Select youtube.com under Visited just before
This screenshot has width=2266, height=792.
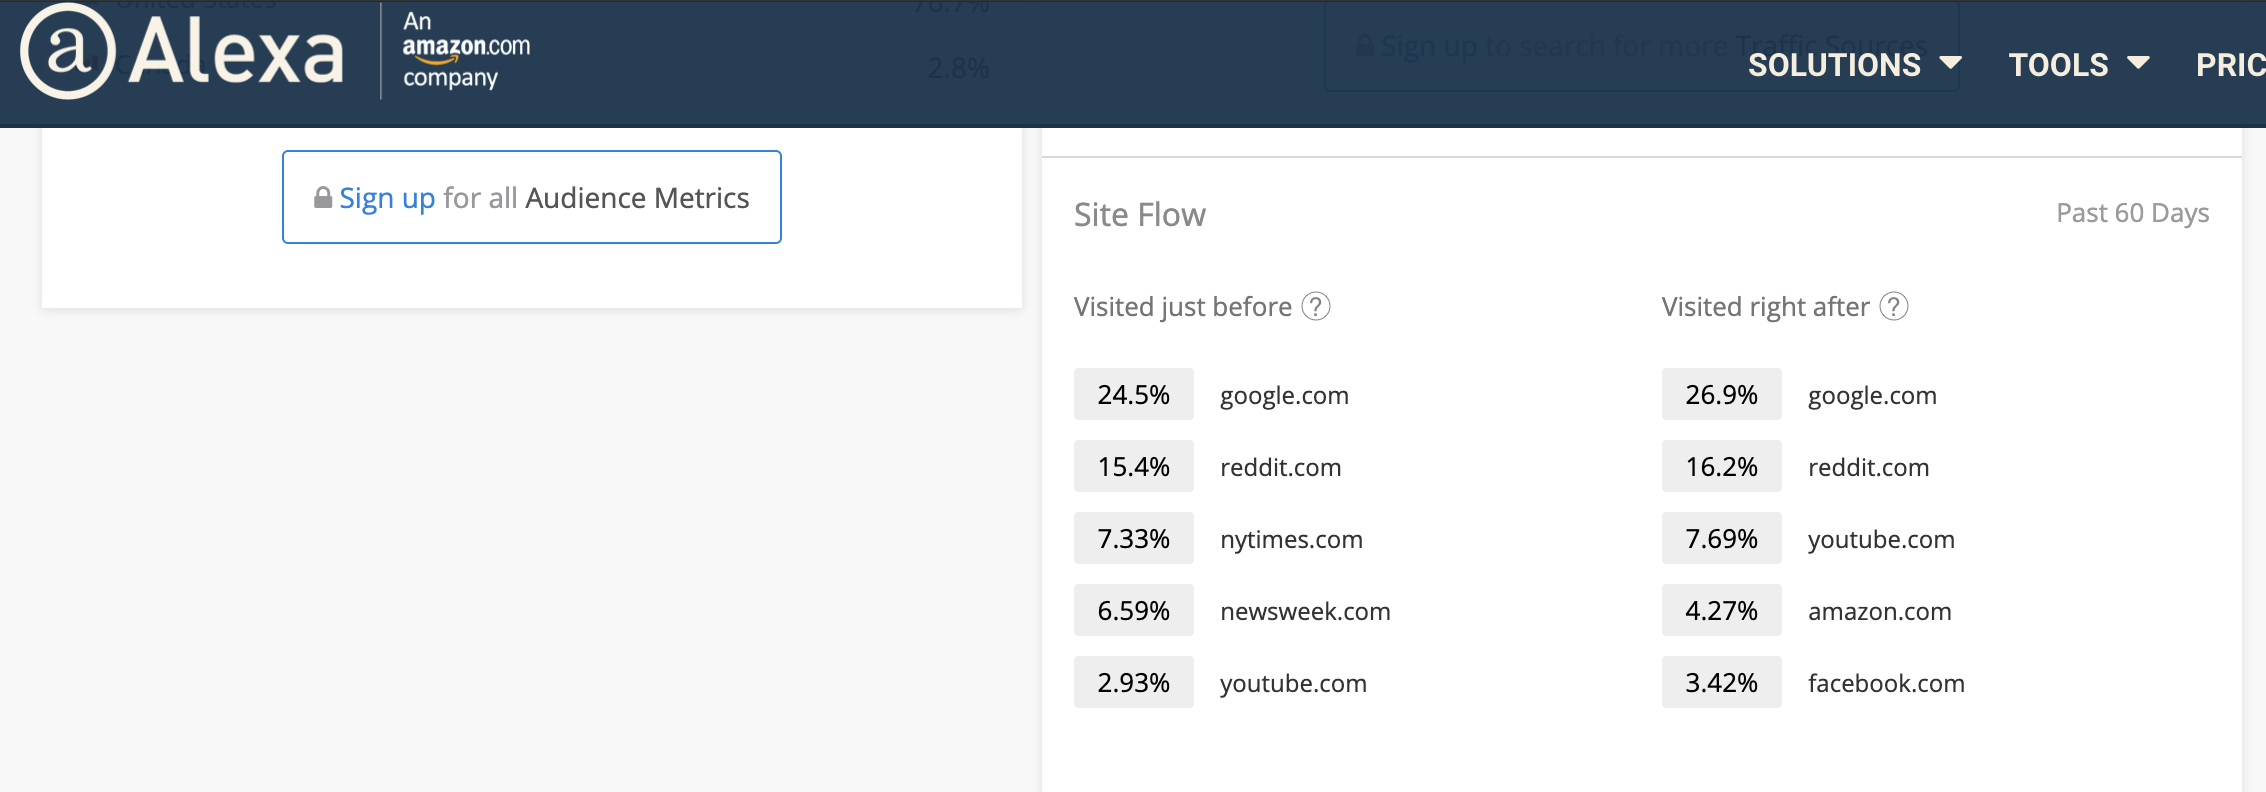pos(1293,684)
